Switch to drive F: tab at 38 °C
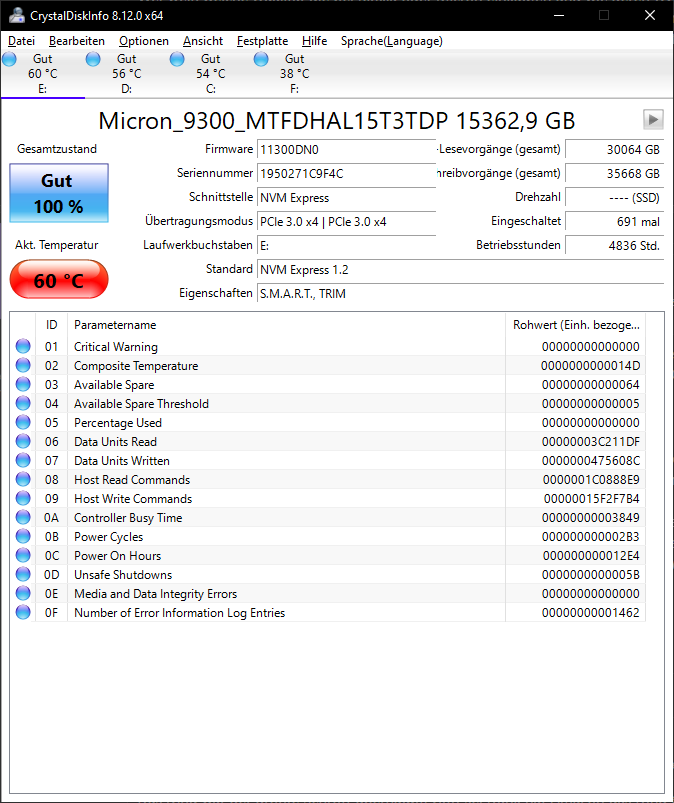The width and height of the screenshot is (674, 803). [x=294, y=74]
